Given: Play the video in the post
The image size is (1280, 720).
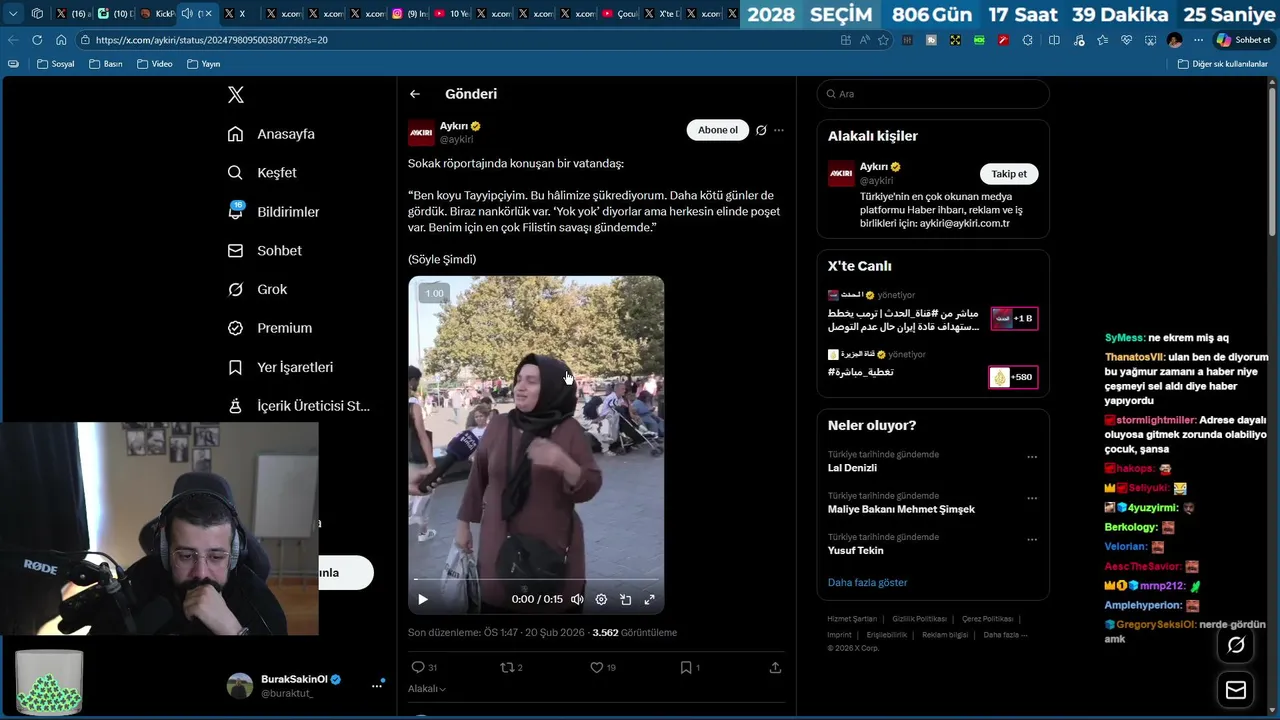Looking at the screenshot, I should click(x=423, y=599).
